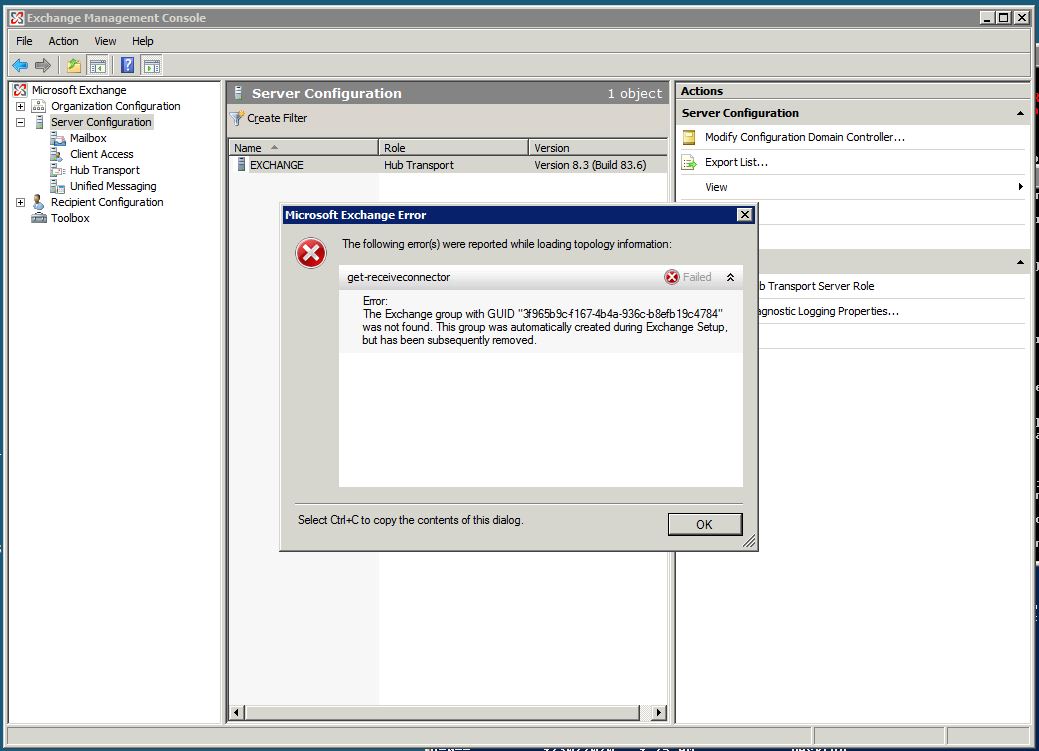Select the Export List action

pyautogui.click(x=736, y=162)
